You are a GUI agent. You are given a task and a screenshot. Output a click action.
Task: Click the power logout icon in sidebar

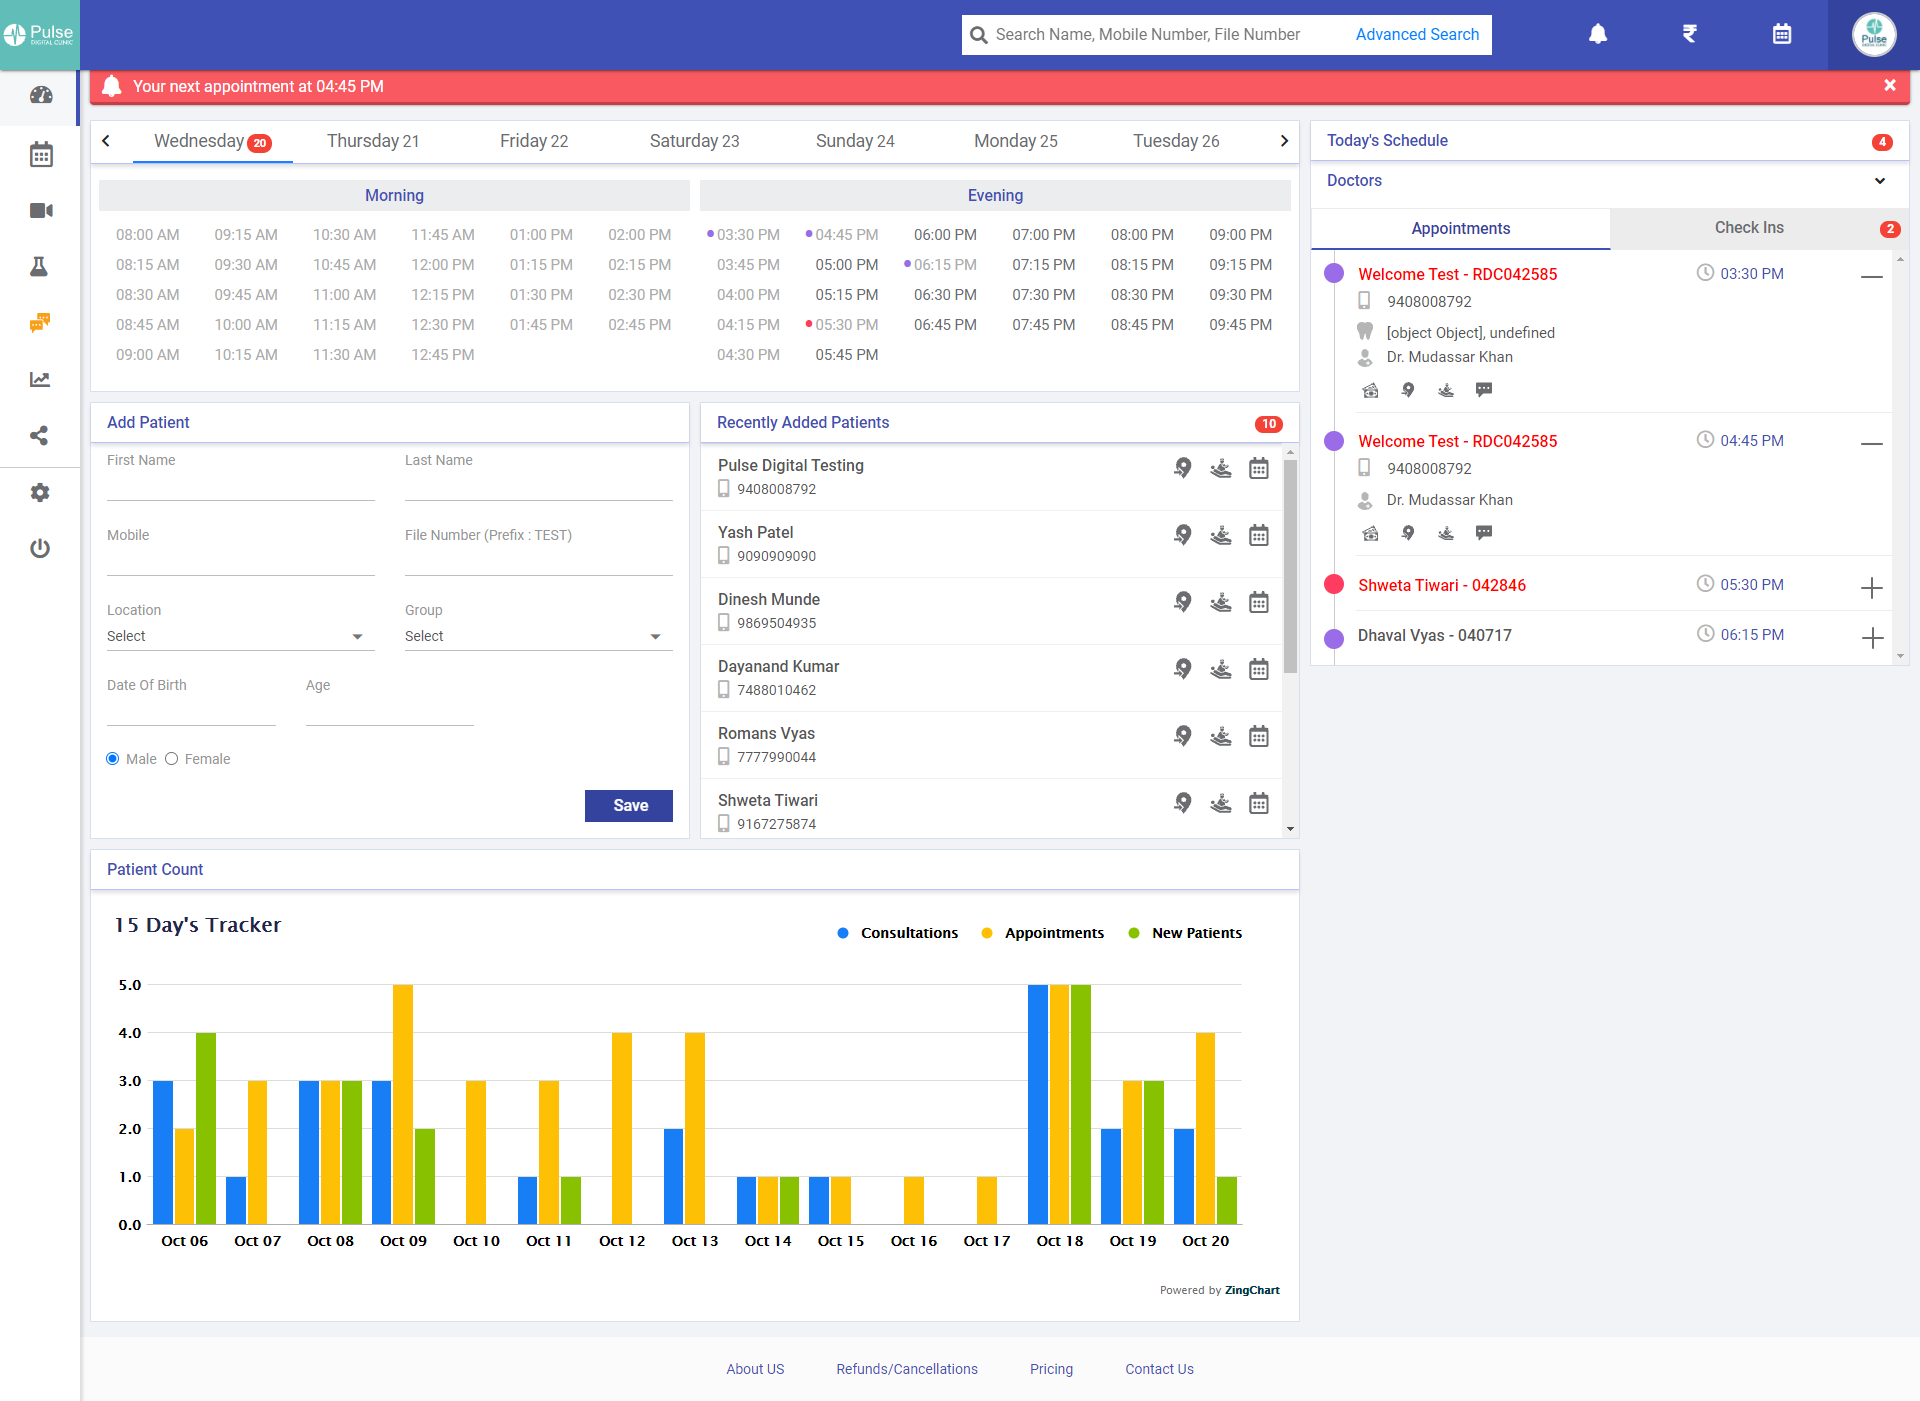[40, 548]
